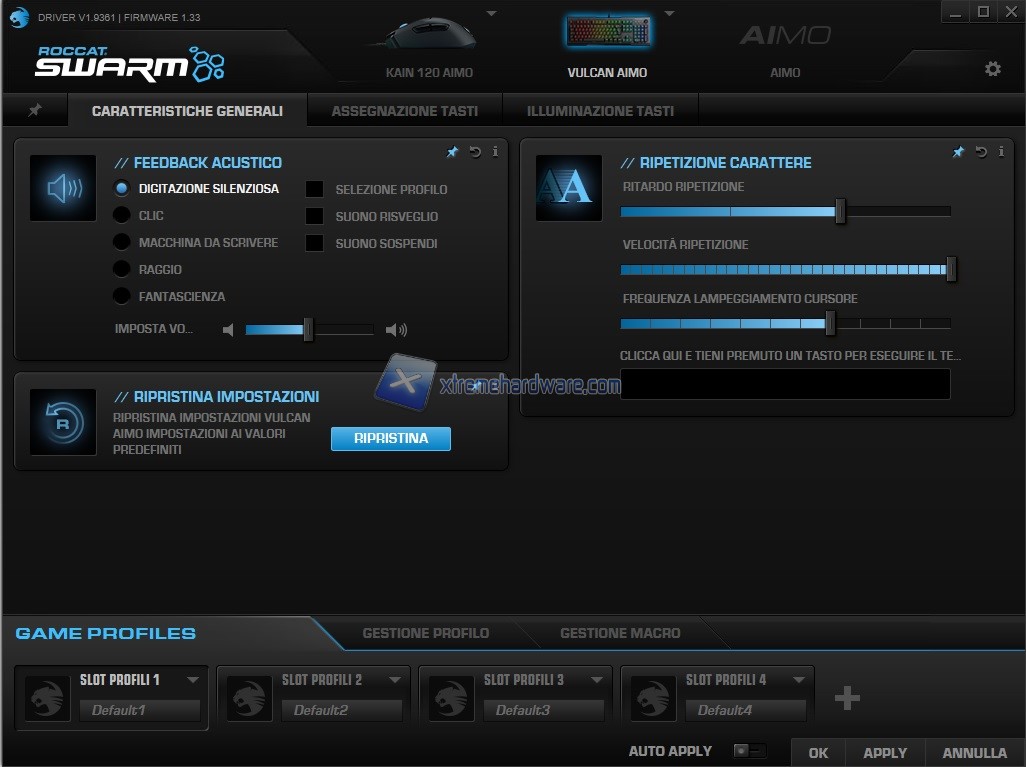
Task: Expand dropdown arrow beside Vulcan AIMO device
Action: (x=669, y=13)
